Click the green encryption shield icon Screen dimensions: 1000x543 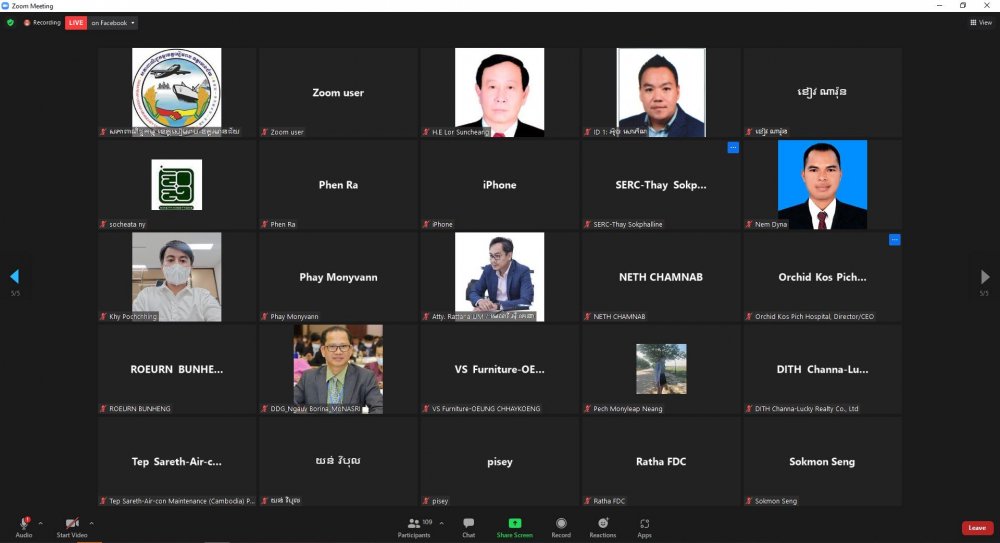point(11,22)
